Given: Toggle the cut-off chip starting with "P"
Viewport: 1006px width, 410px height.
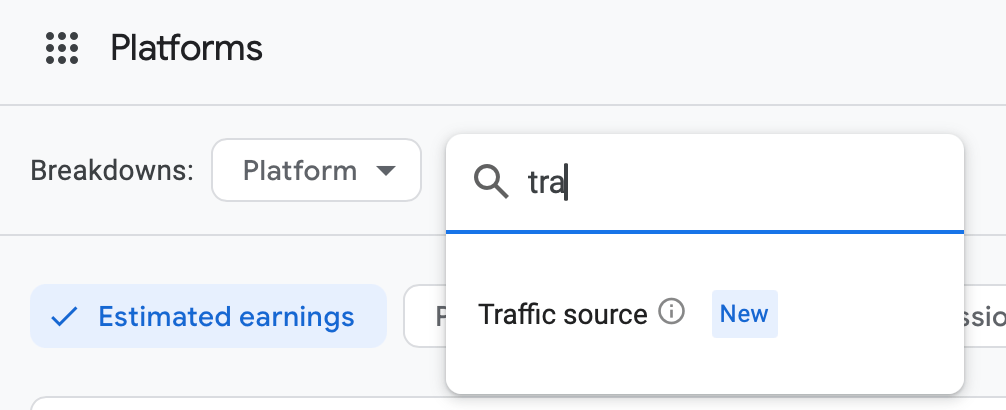Looking at the screenshot, I should pyautogui.click(x=425, y=317).
